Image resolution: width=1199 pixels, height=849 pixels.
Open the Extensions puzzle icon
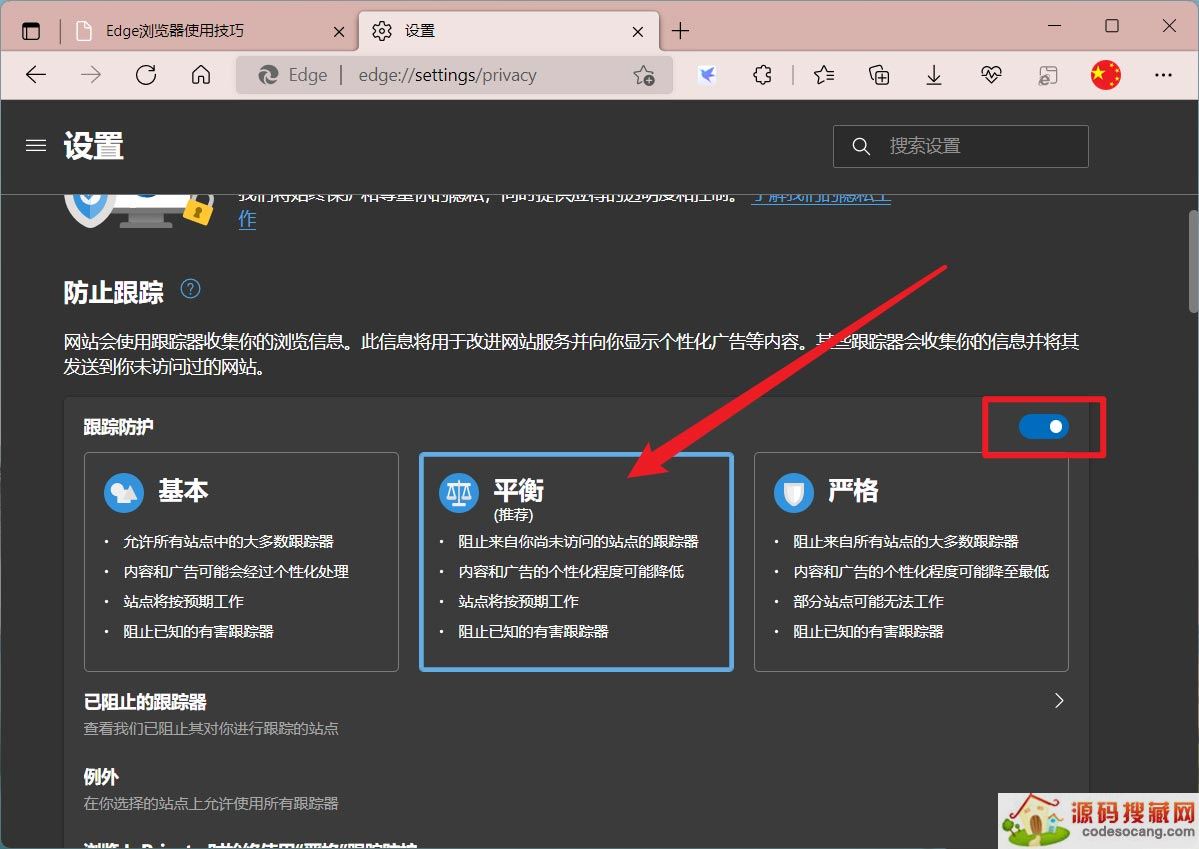tap(763, 75)
